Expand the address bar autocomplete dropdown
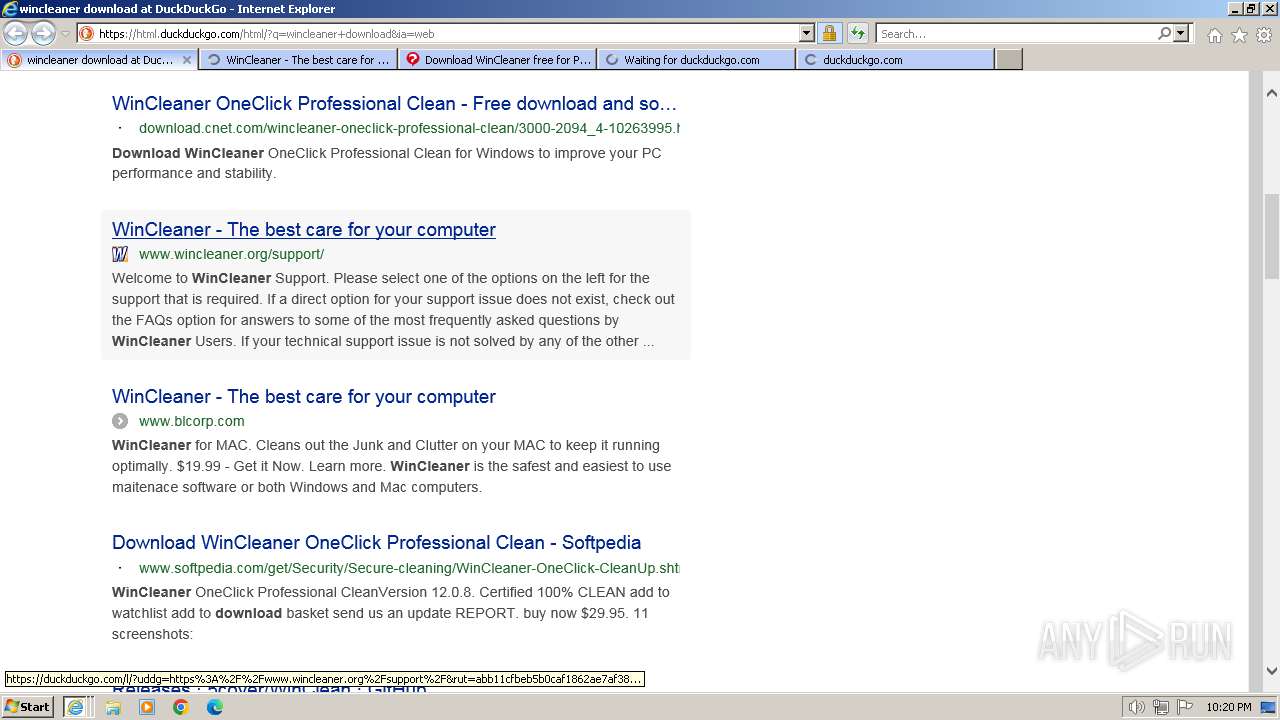The width and height of the screenshot is (1280, 720). 807,34
